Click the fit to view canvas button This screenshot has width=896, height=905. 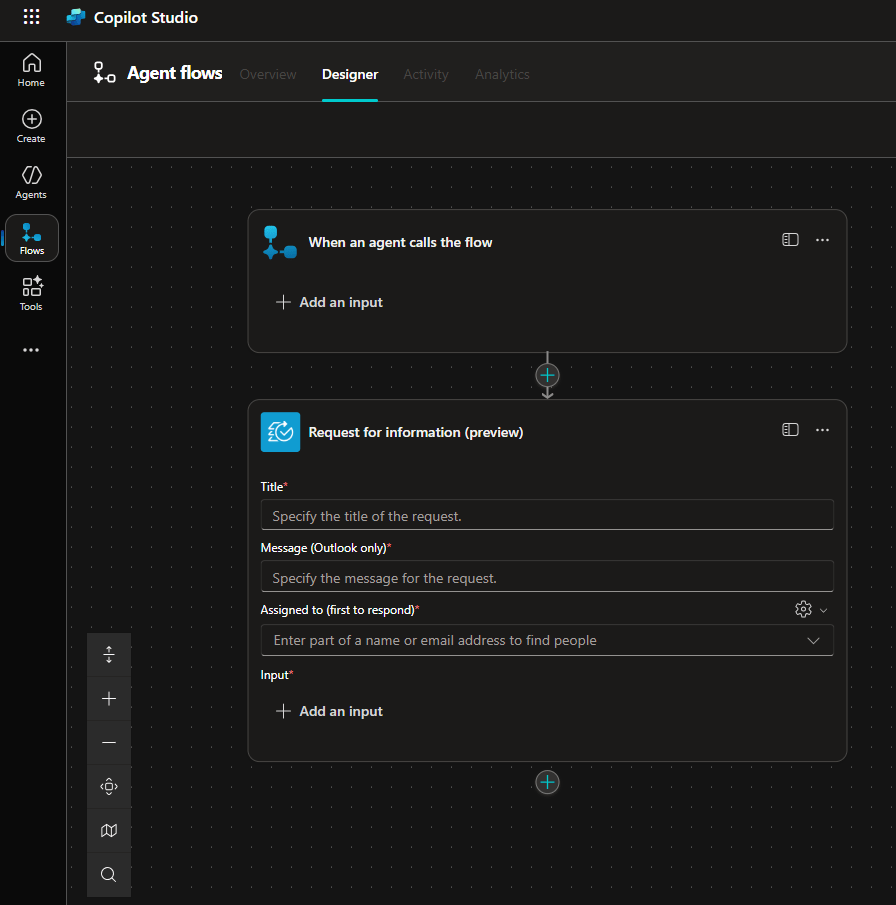pyautogui.click(x=109, y=787)
